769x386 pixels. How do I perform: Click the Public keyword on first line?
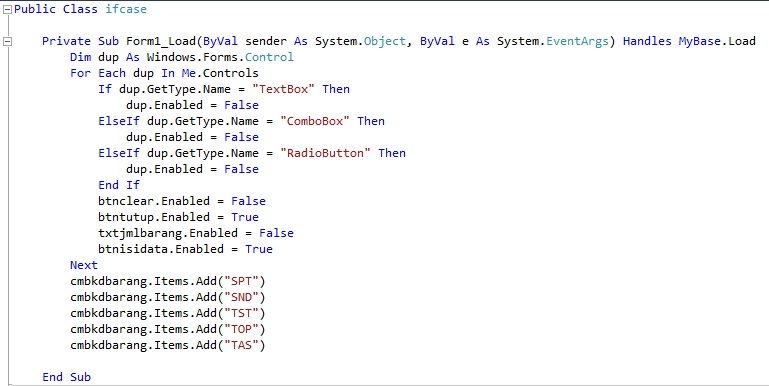coord(35,9)
